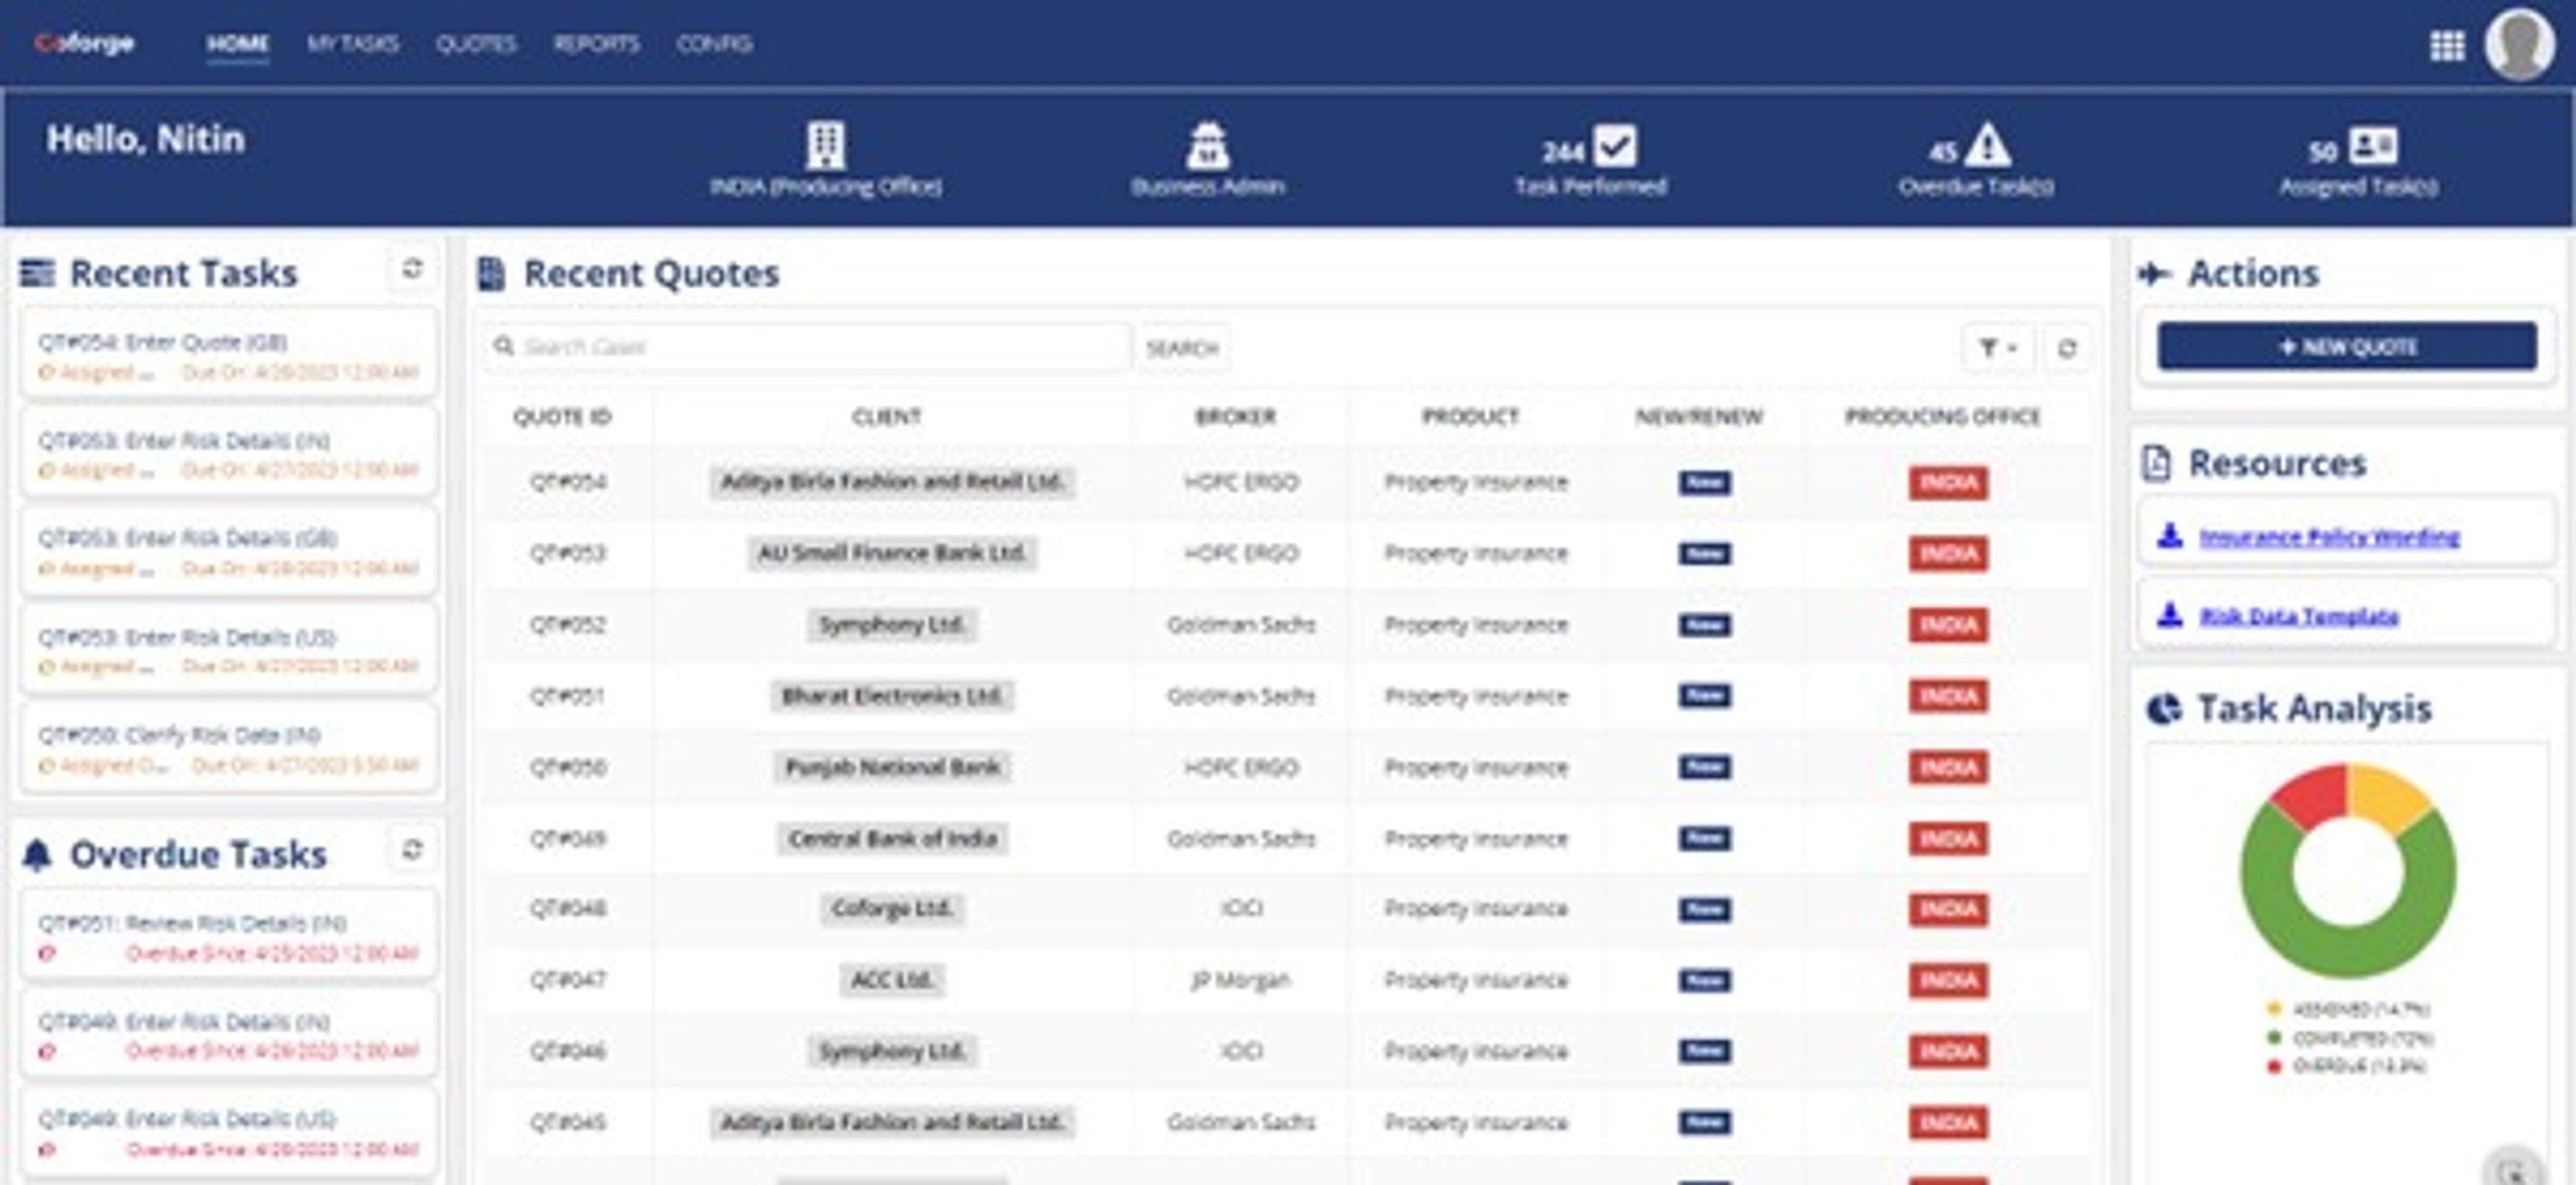Download icon for Insurance Policy Wording

pos(2169,536)
